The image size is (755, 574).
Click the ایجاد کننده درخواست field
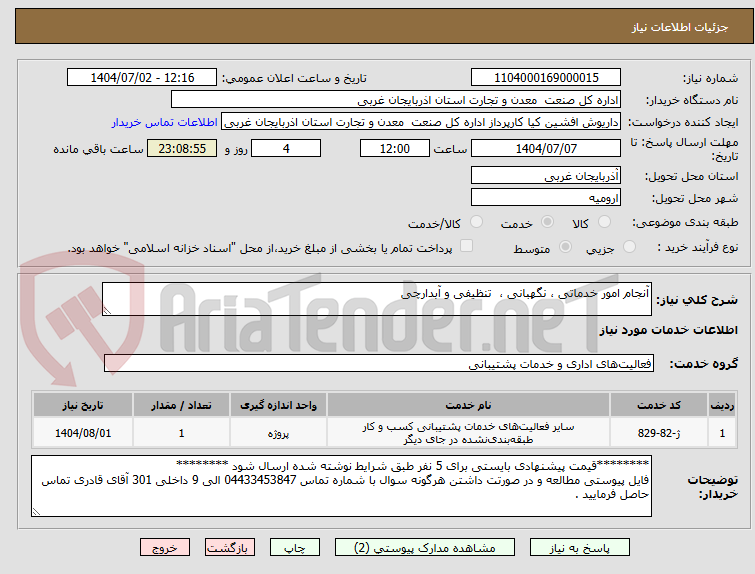(421, 122)
